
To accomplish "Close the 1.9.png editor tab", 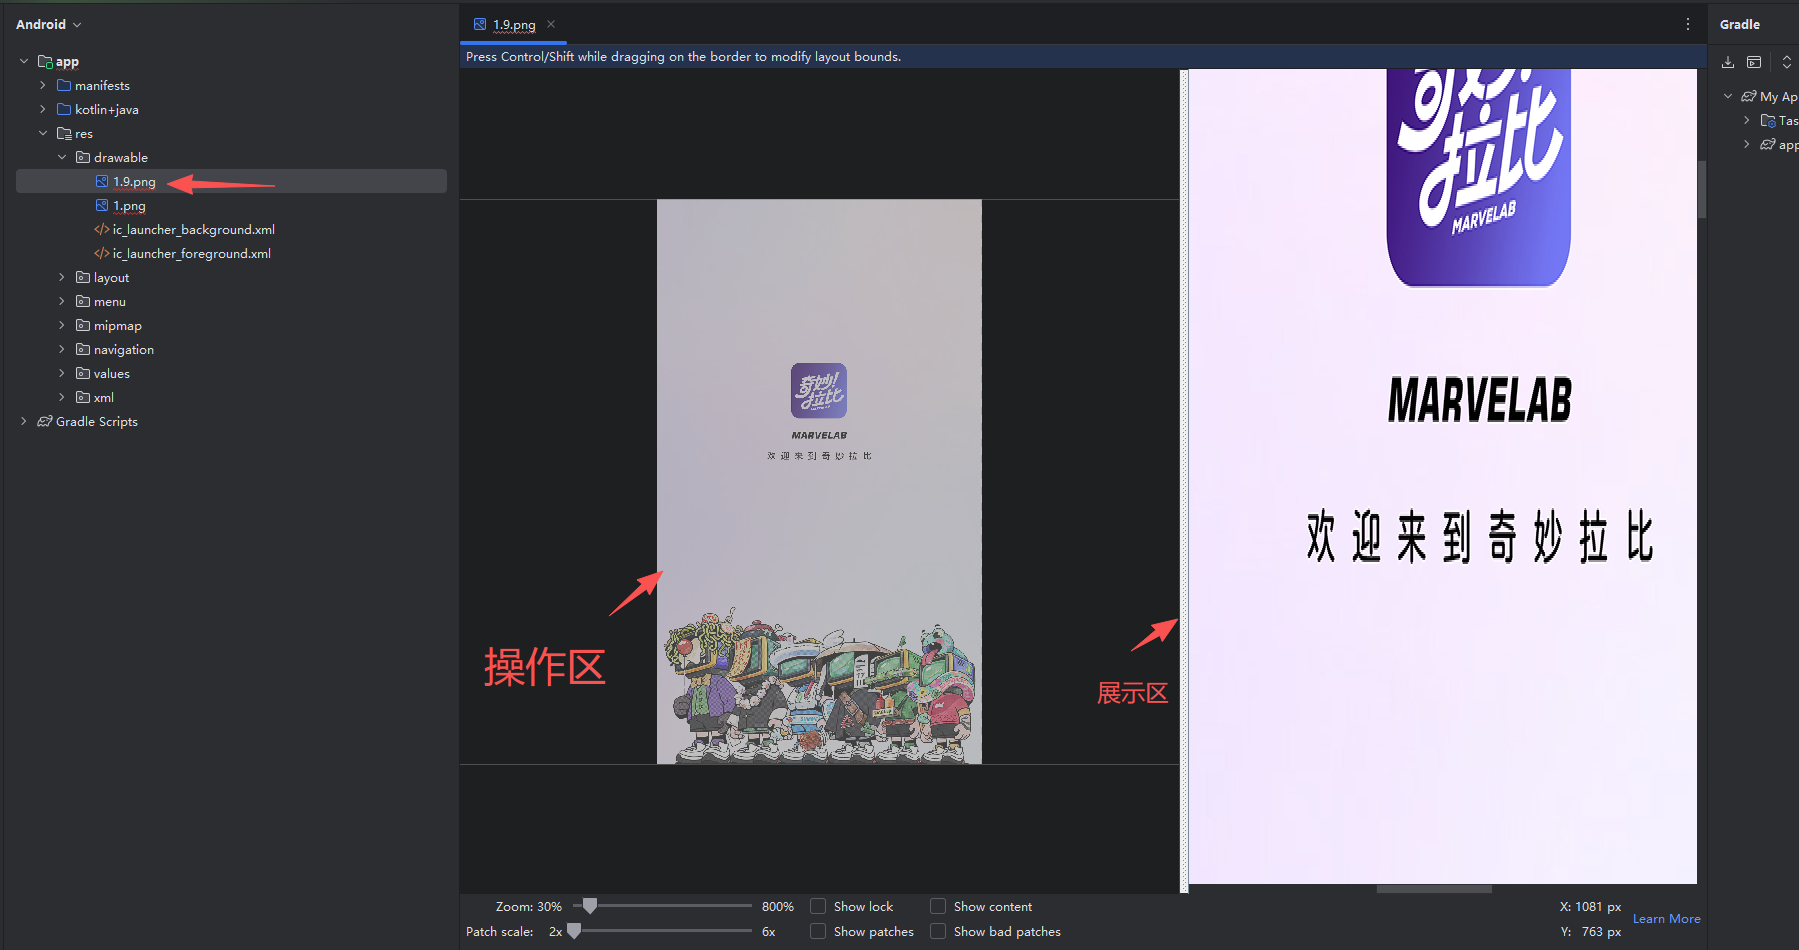I will pos(551,24).
